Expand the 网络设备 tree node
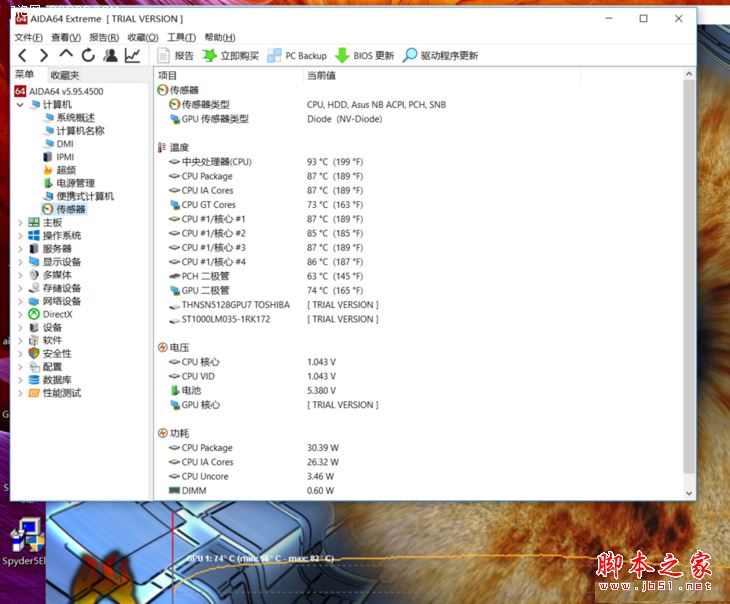Screen dimensions: 730x604 [20, 301]
